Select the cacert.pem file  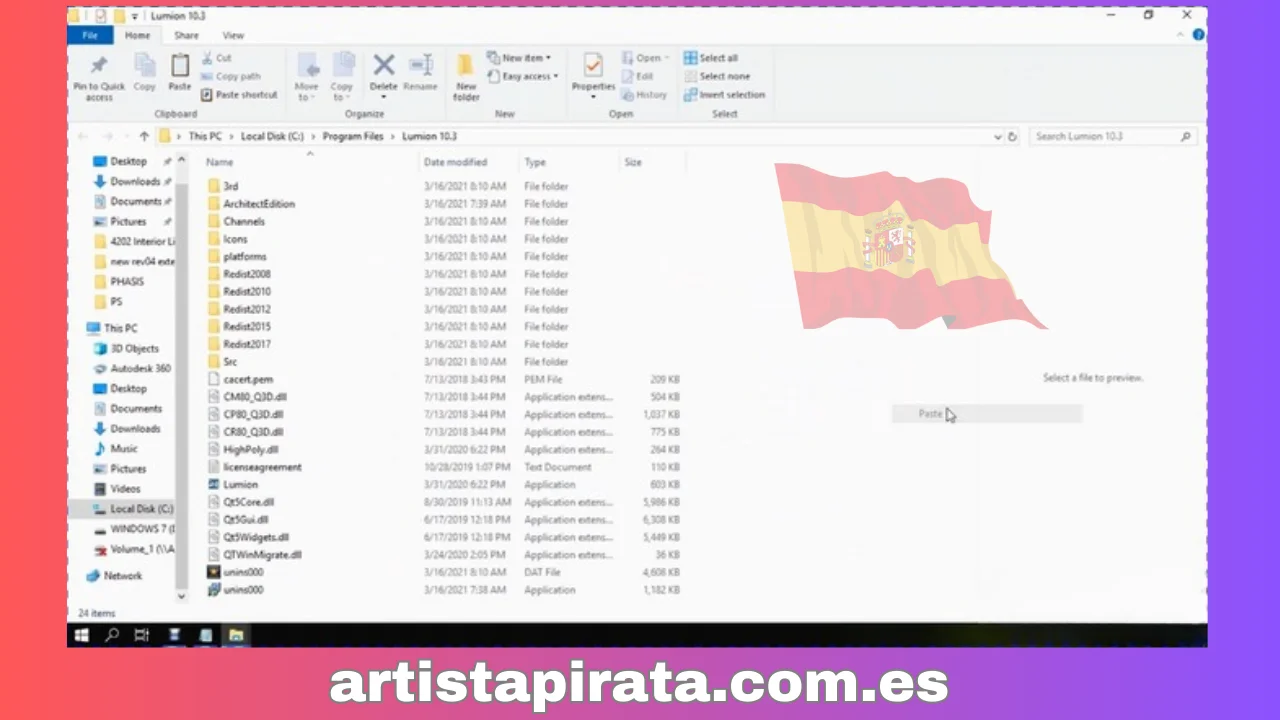pos(248,380)
